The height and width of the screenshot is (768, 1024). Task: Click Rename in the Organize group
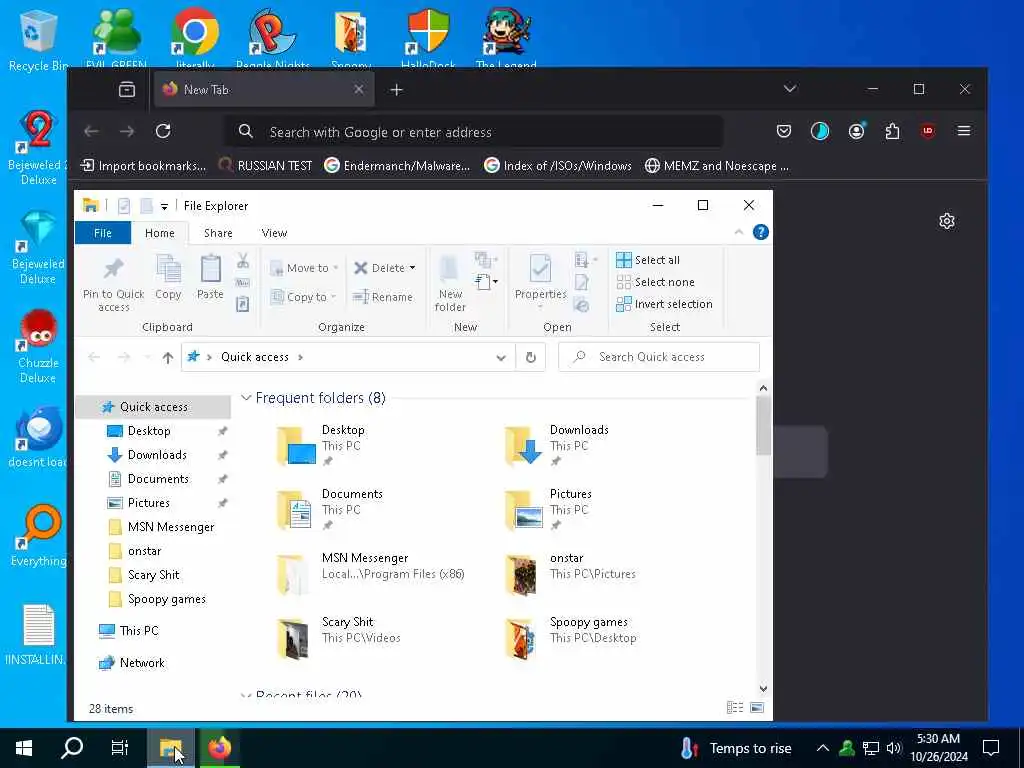click(x=383, y=297)
